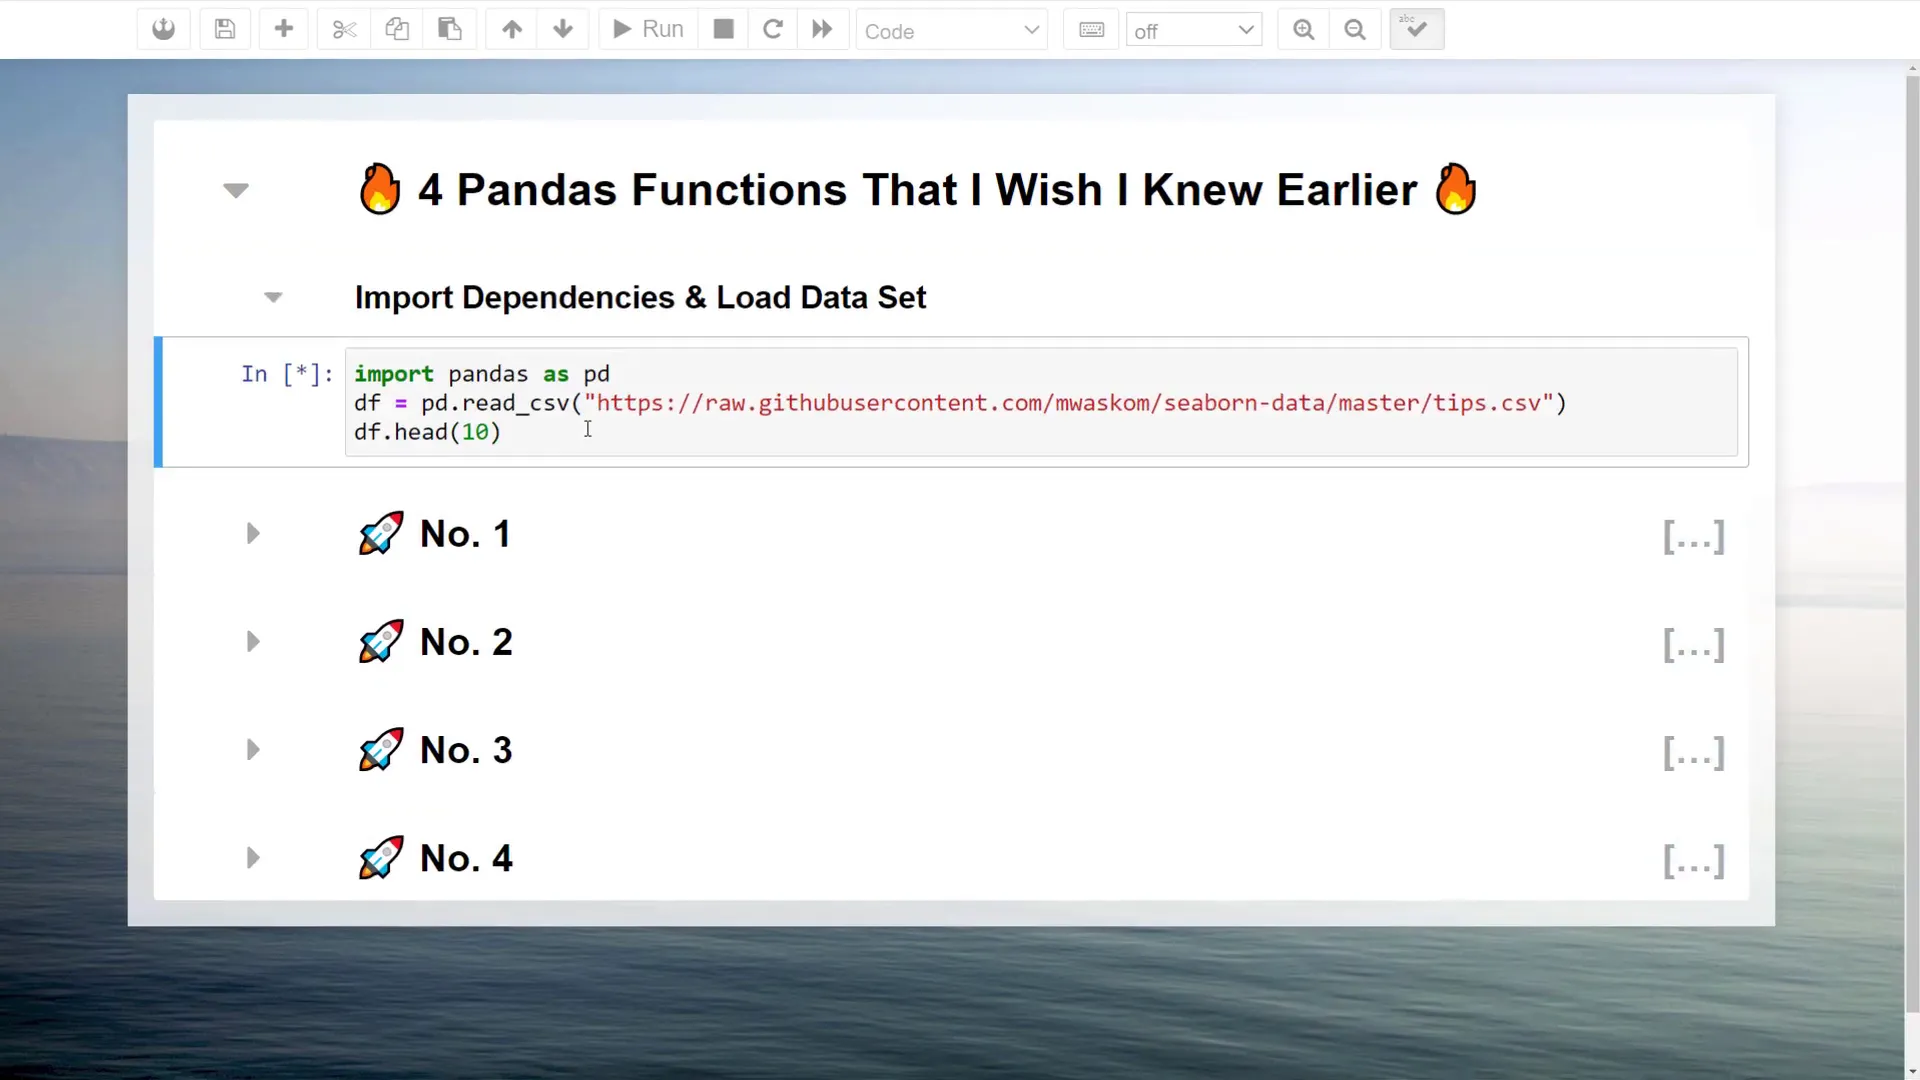Restart and run all cells icon

(x=822, y=29)
